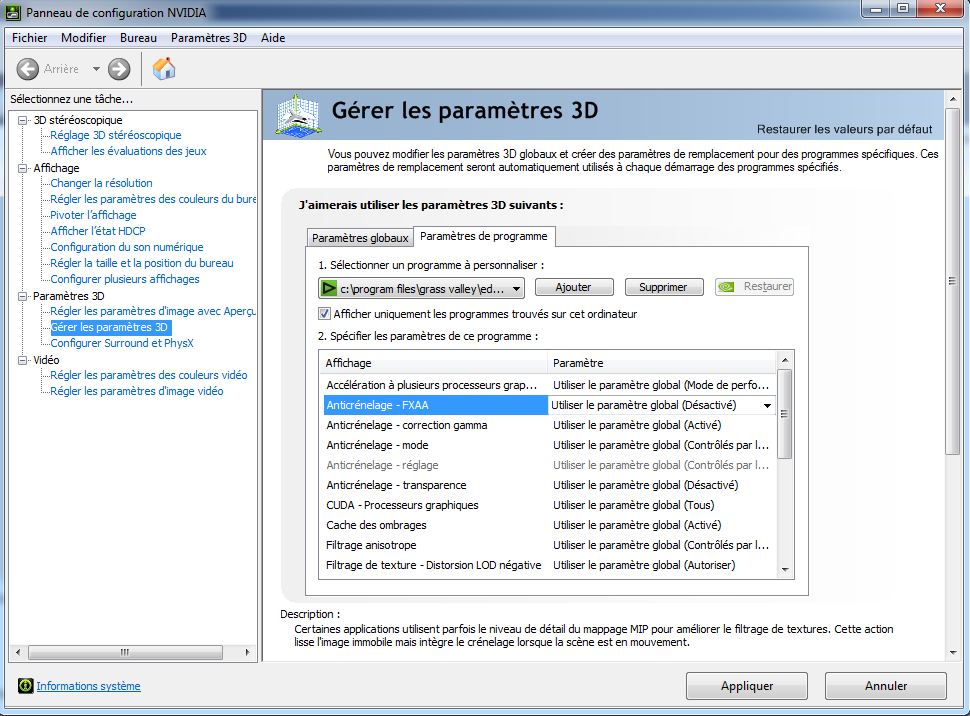Select Anticrénelage - correction gamma row
The height and width of the screenshot is (716, 970).
[548, 425]
